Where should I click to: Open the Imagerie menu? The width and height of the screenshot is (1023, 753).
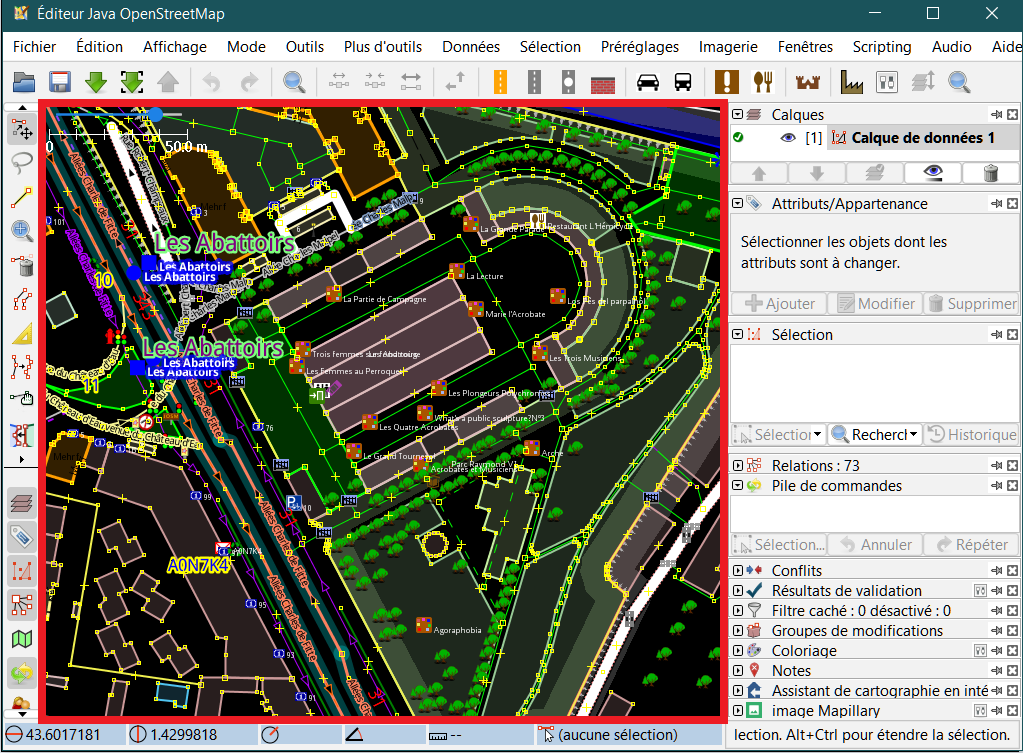click(x=727, y=46)
